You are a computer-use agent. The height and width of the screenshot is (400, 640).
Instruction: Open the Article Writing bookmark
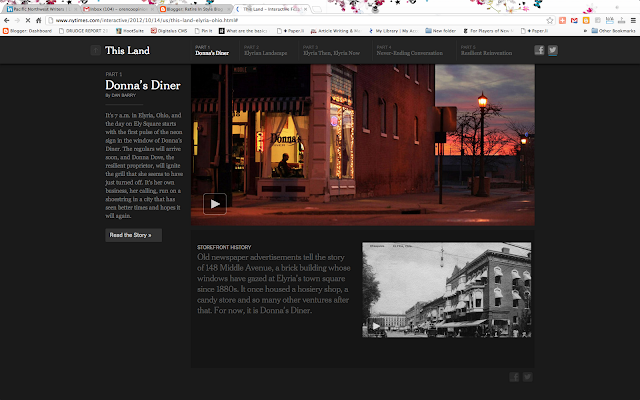pyautogui.click(x=336, y=31)
